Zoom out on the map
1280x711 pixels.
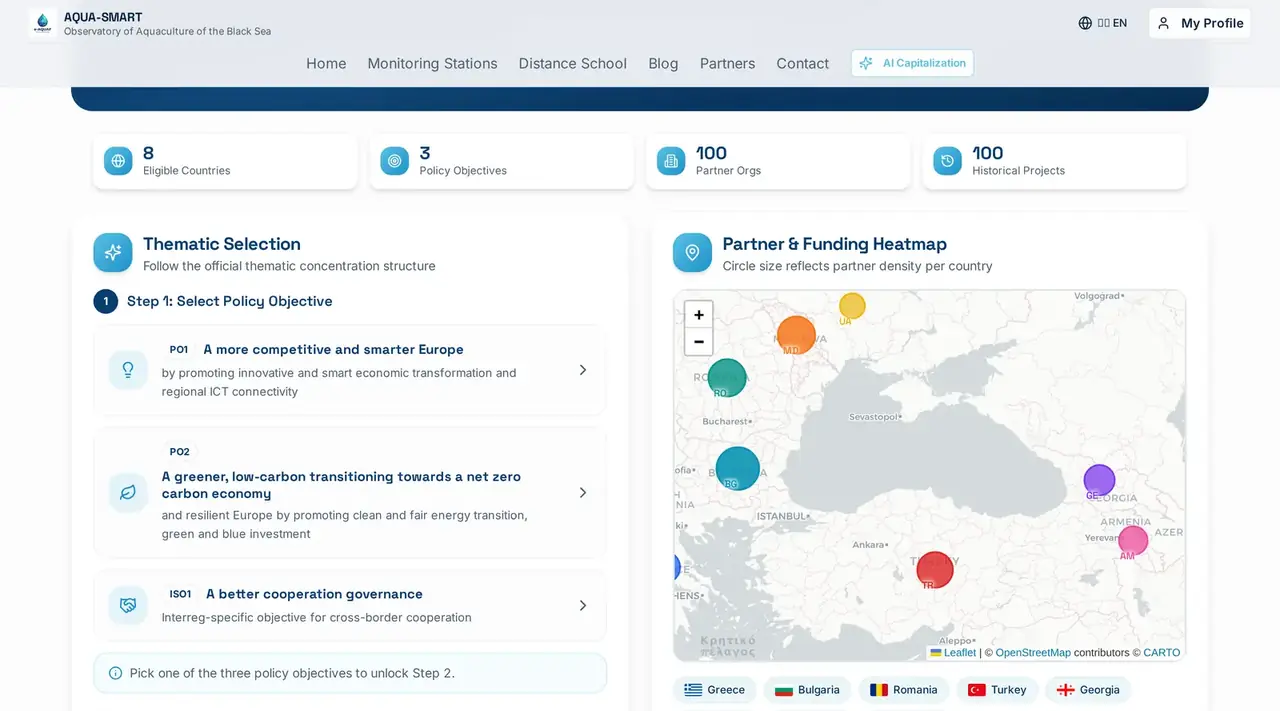click(699, 342)
